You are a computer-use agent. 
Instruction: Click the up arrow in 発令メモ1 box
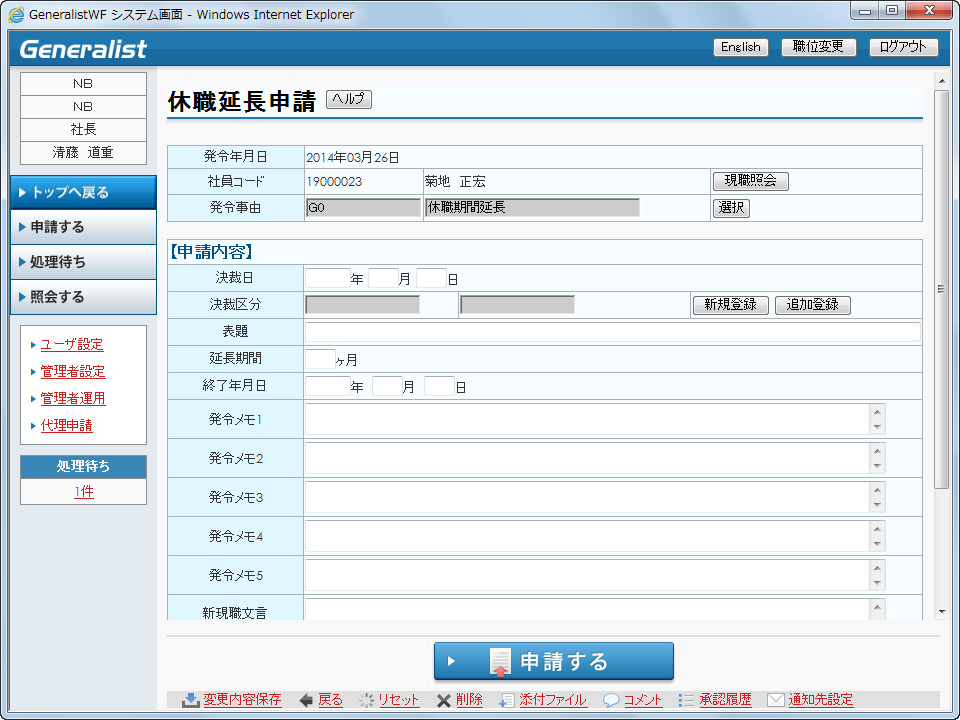pos(877,411)
